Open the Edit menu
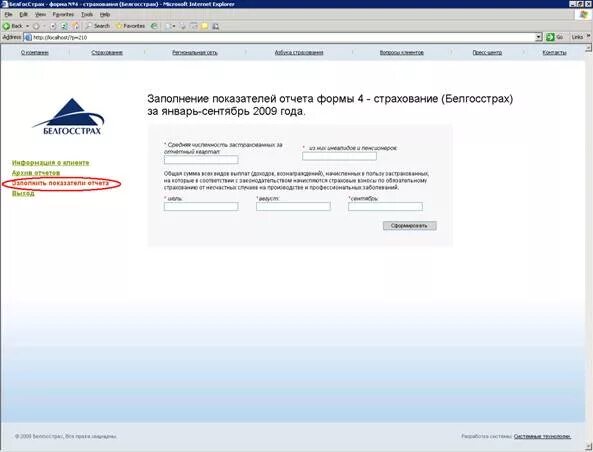The height and width of the screenshot is (452, 593). coord(24,14)
